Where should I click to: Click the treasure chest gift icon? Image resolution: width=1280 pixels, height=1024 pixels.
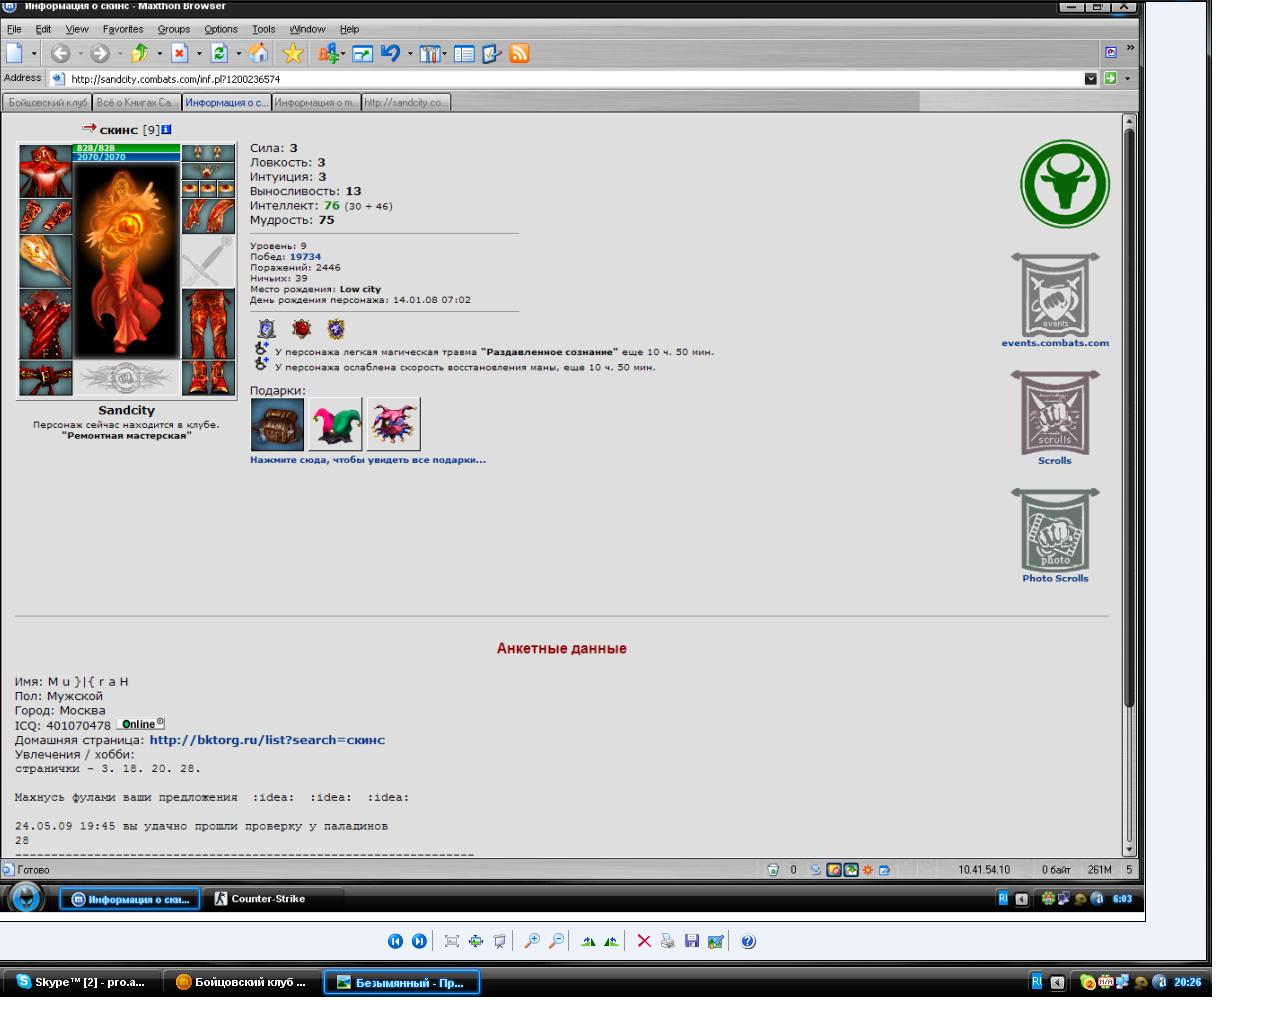277,424
